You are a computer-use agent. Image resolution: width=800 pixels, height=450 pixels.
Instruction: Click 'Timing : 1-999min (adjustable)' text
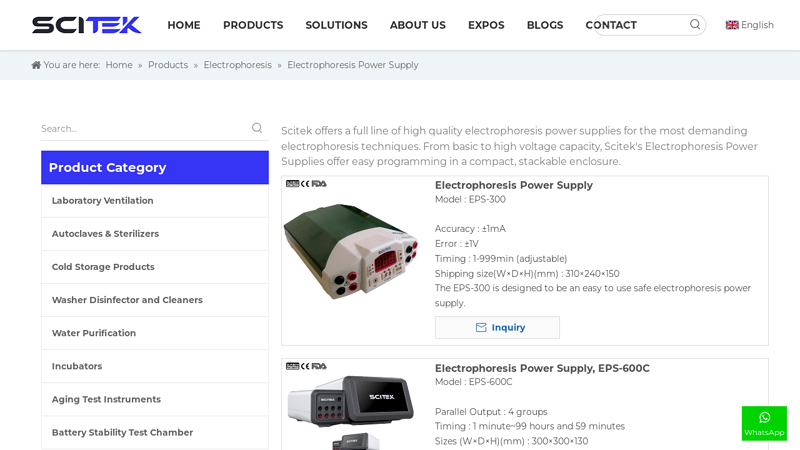[501, 259]
